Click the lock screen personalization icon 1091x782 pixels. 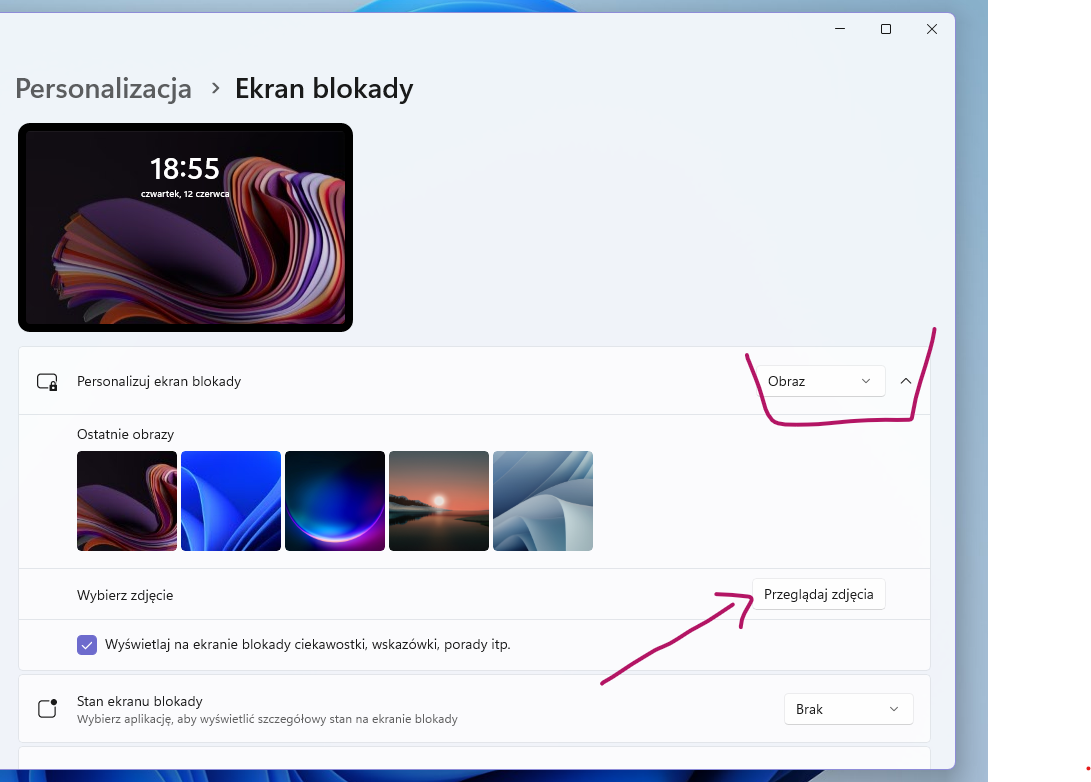coord(47,382)
